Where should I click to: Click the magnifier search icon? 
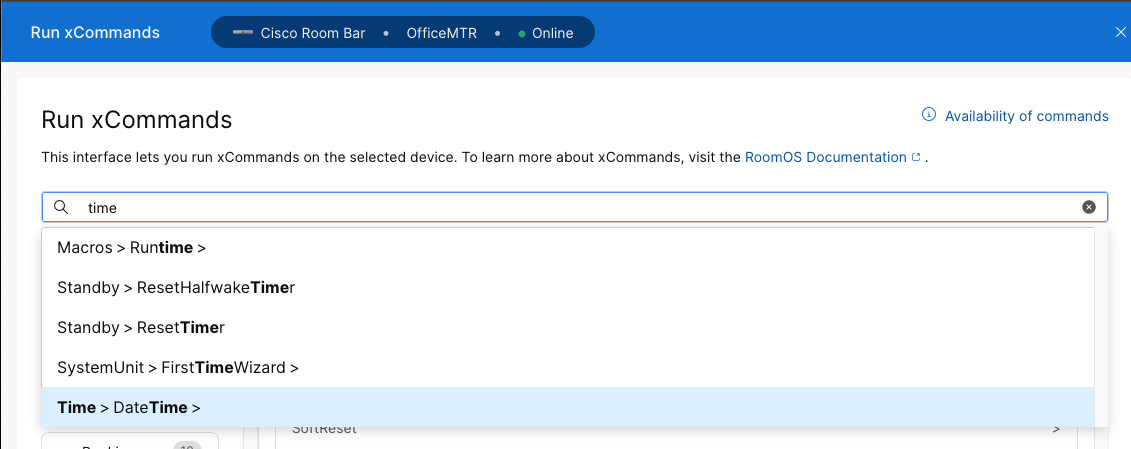[x=61, y=207]
